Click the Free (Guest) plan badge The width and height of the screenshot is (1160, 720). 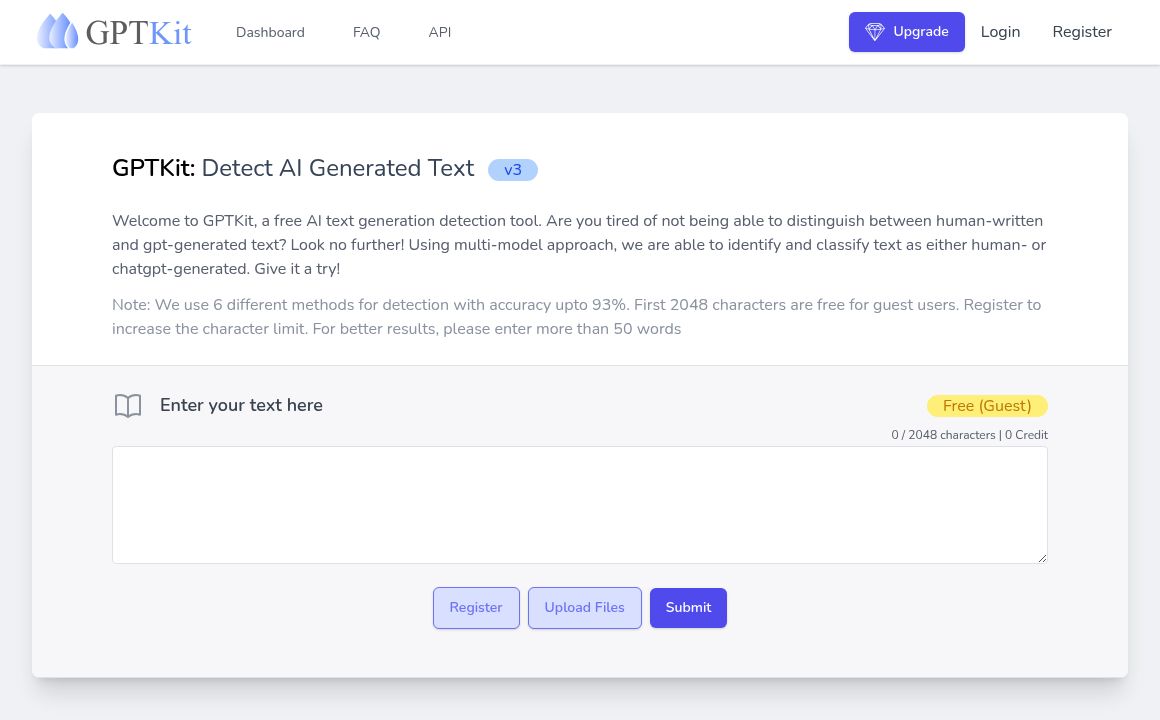[987, 406]
